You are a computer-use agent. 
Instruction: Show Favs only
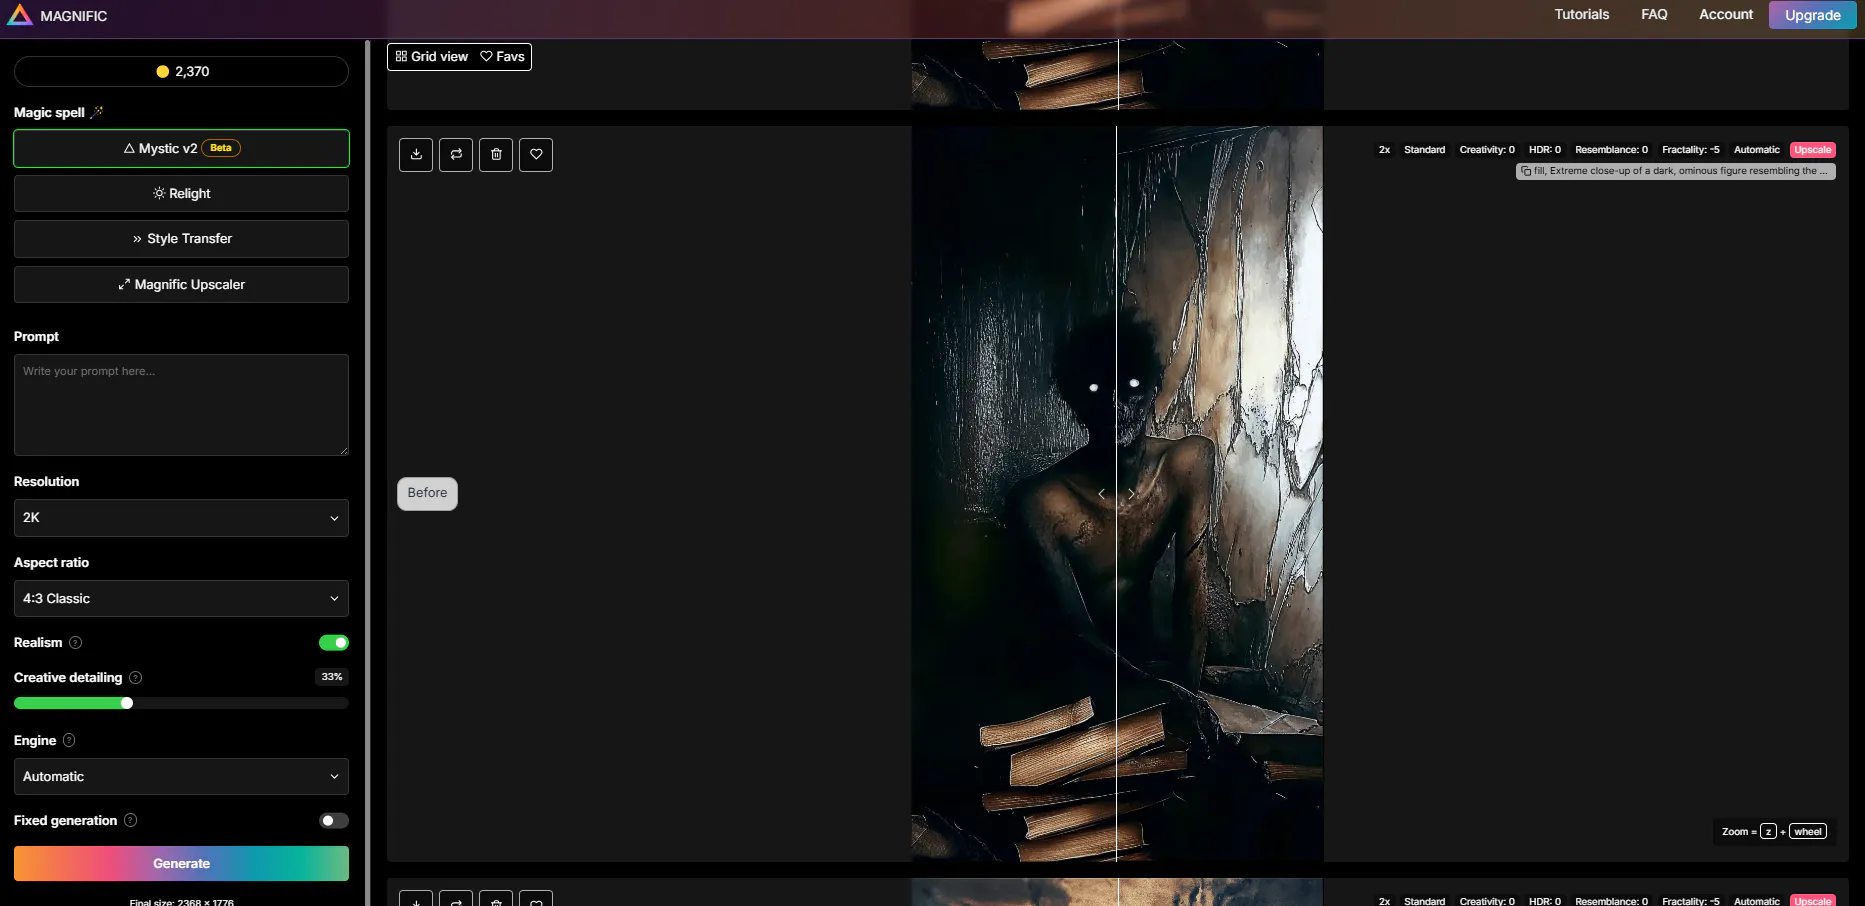pyautogui.click(x=502, y=57)
